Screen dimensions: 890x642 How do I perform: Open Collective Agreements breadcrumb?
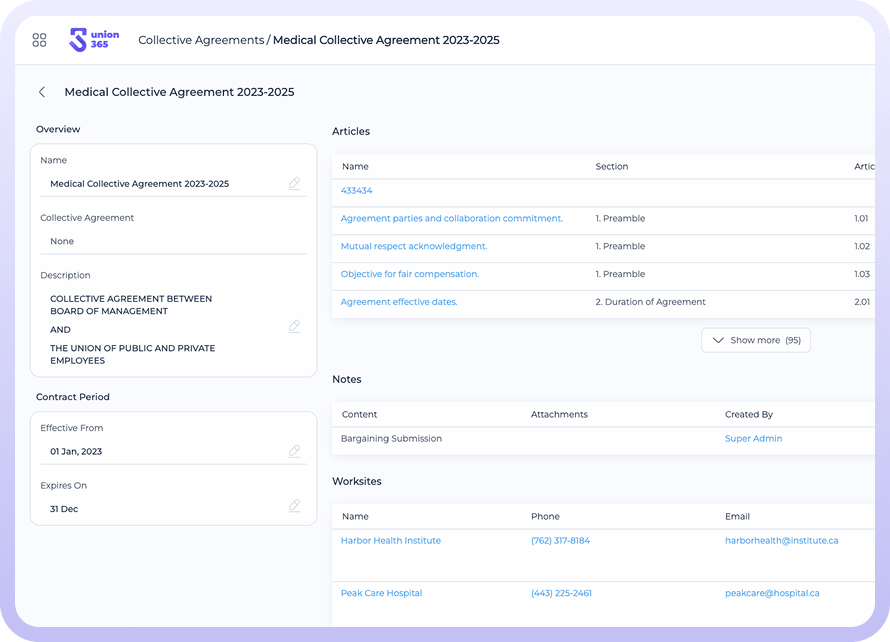point(200,41)
